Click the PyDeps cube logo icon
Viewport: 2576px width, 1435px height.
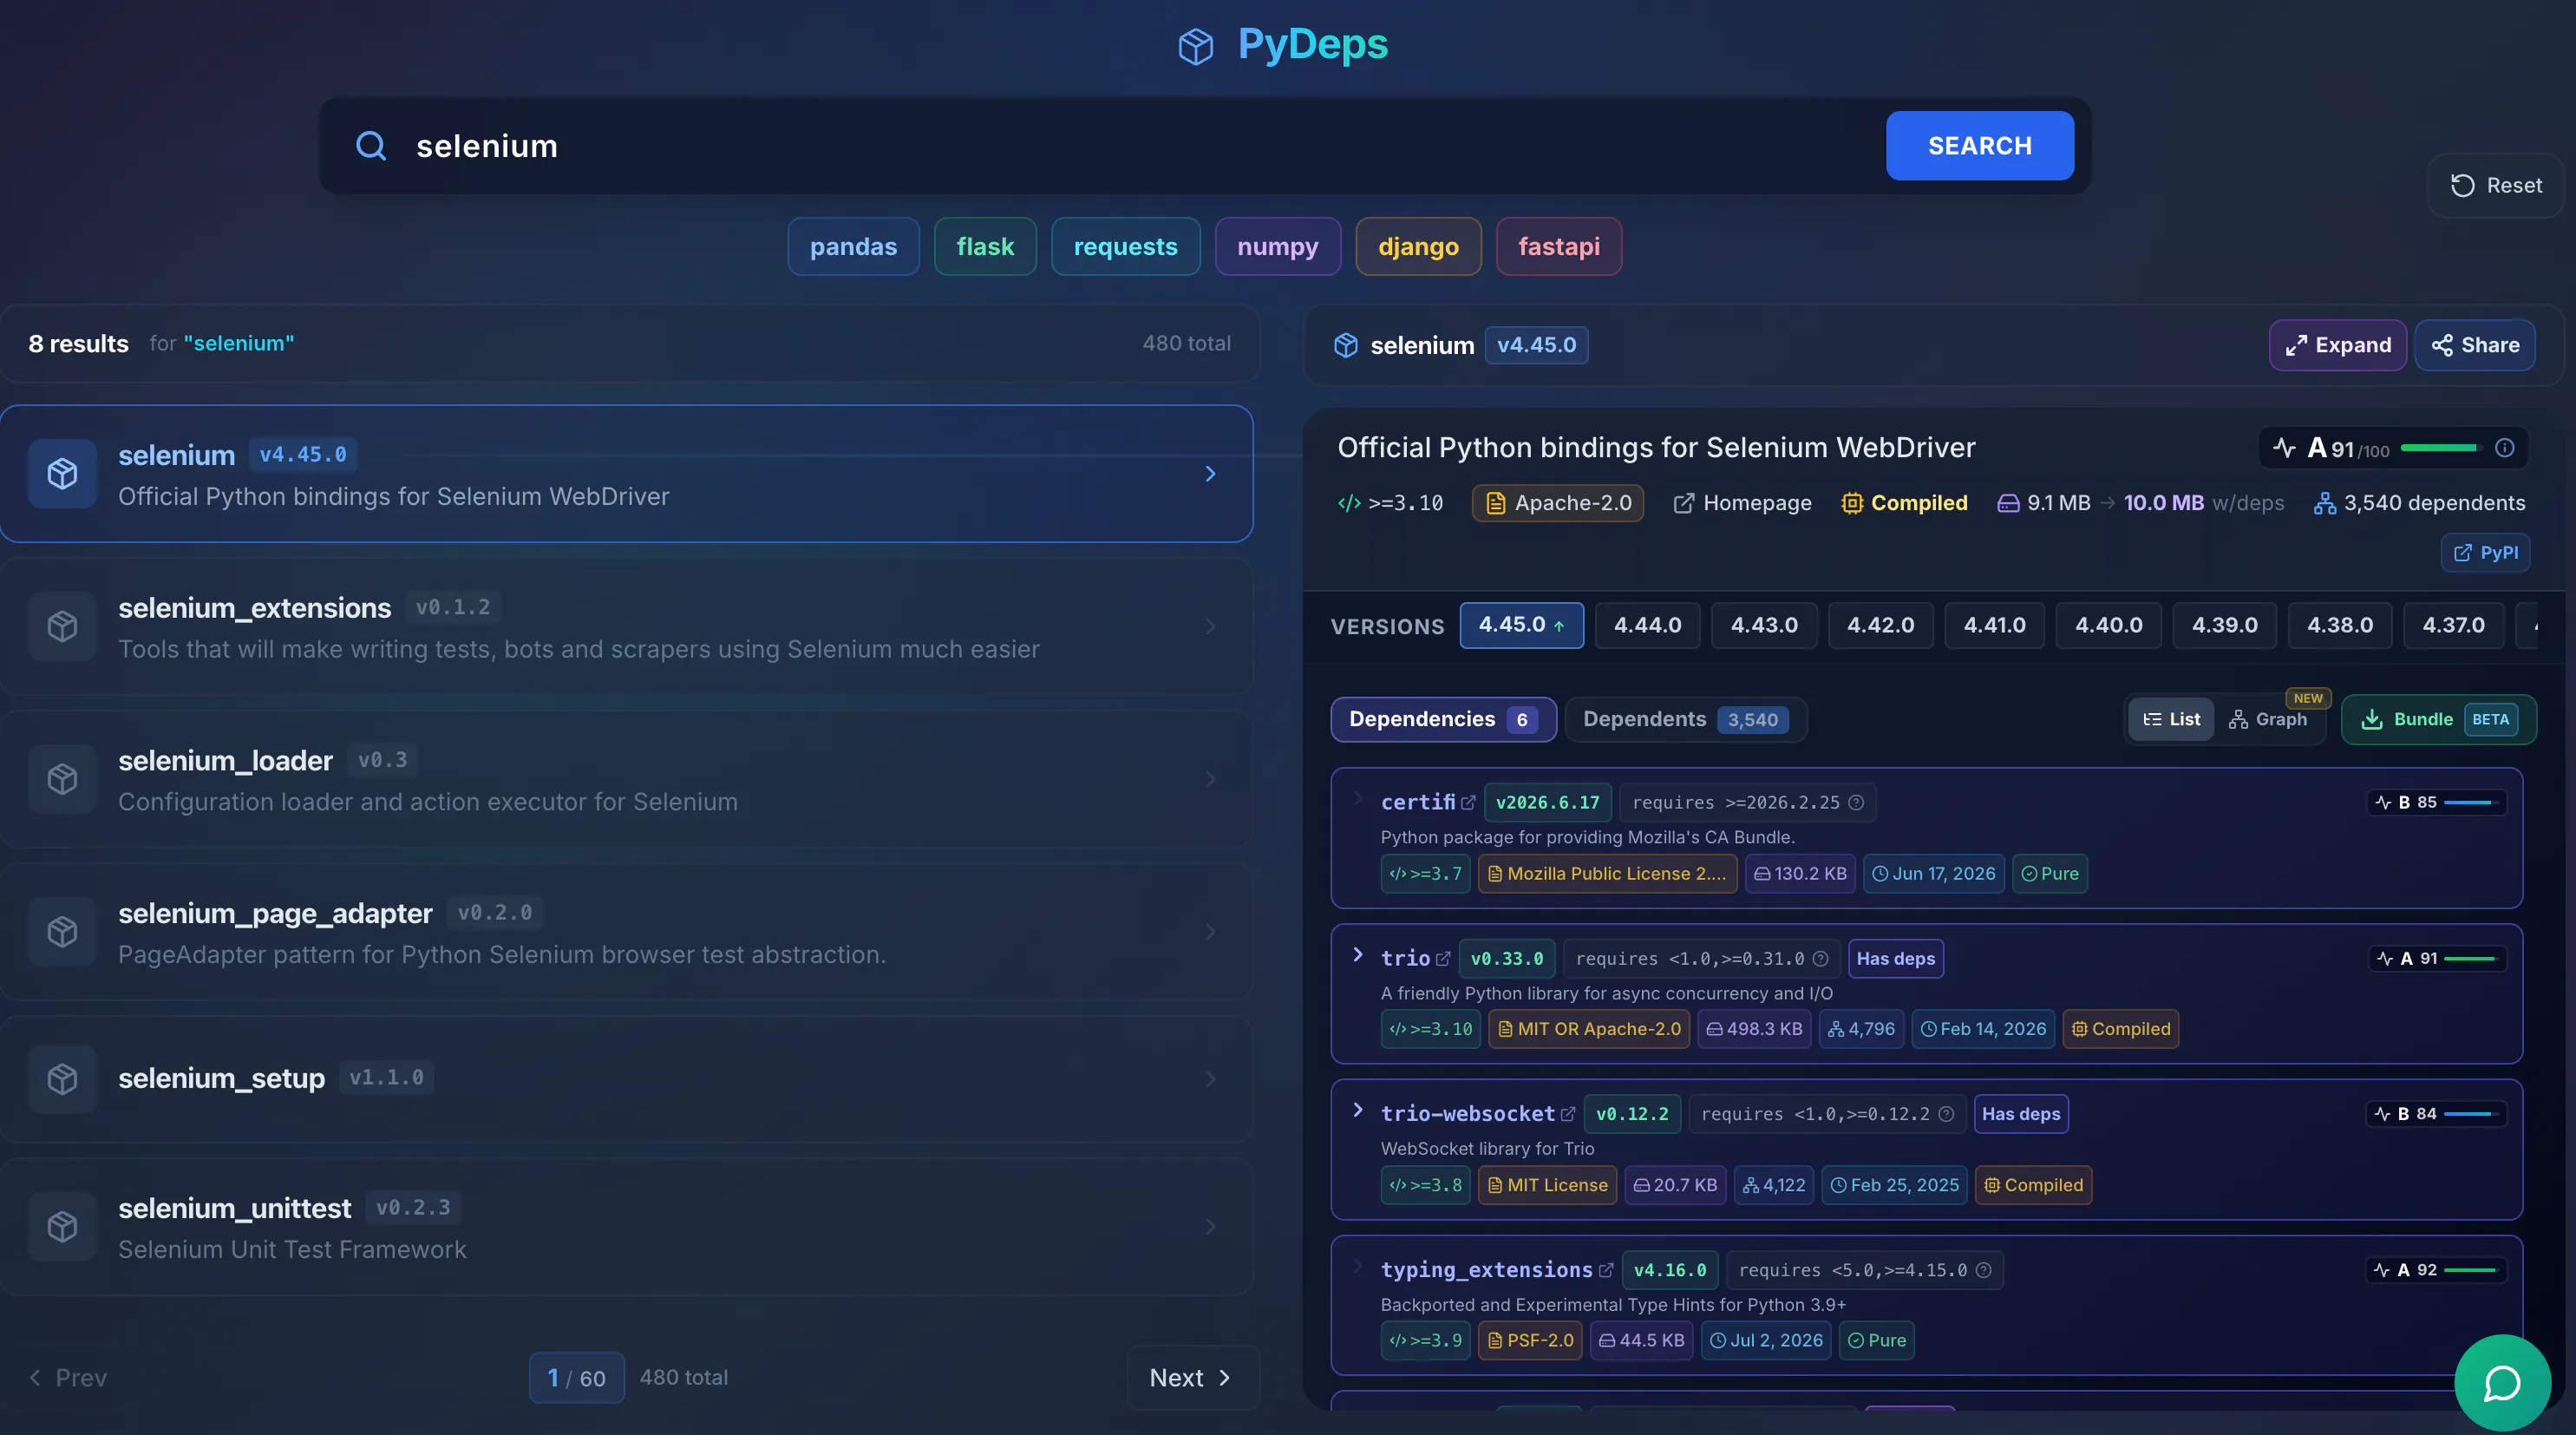tap(1195, 46)
